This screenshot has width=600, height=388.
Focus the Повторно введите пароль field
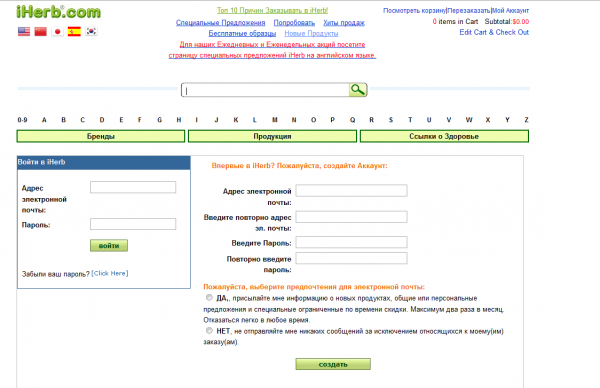click(x=351, y=258)
